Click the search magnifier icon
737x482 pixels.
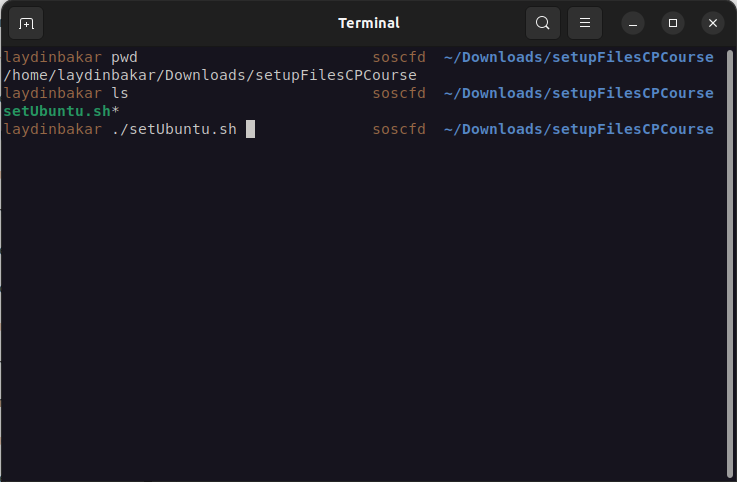click(542, 23)
